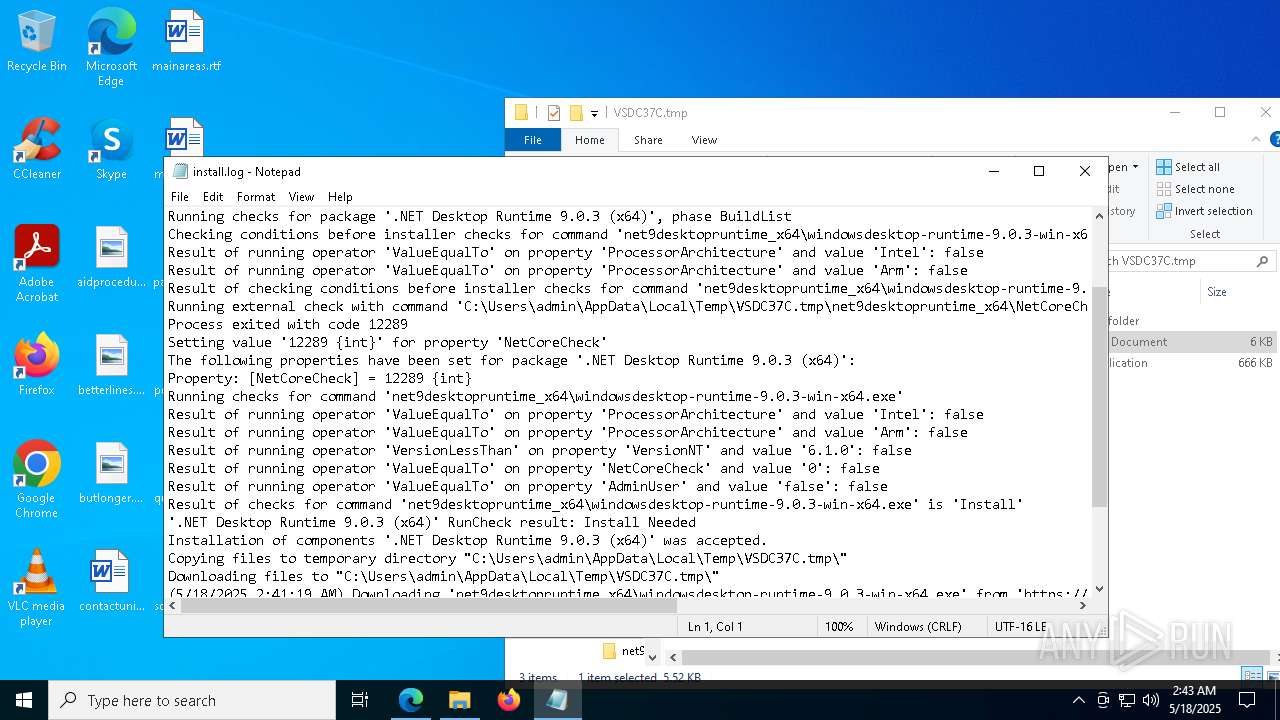Image resolution: width=1280 pixels, height=720 pixels.
Task: Expand the Quick Access Toolbar customize dropdown
Action: [594, 113]
